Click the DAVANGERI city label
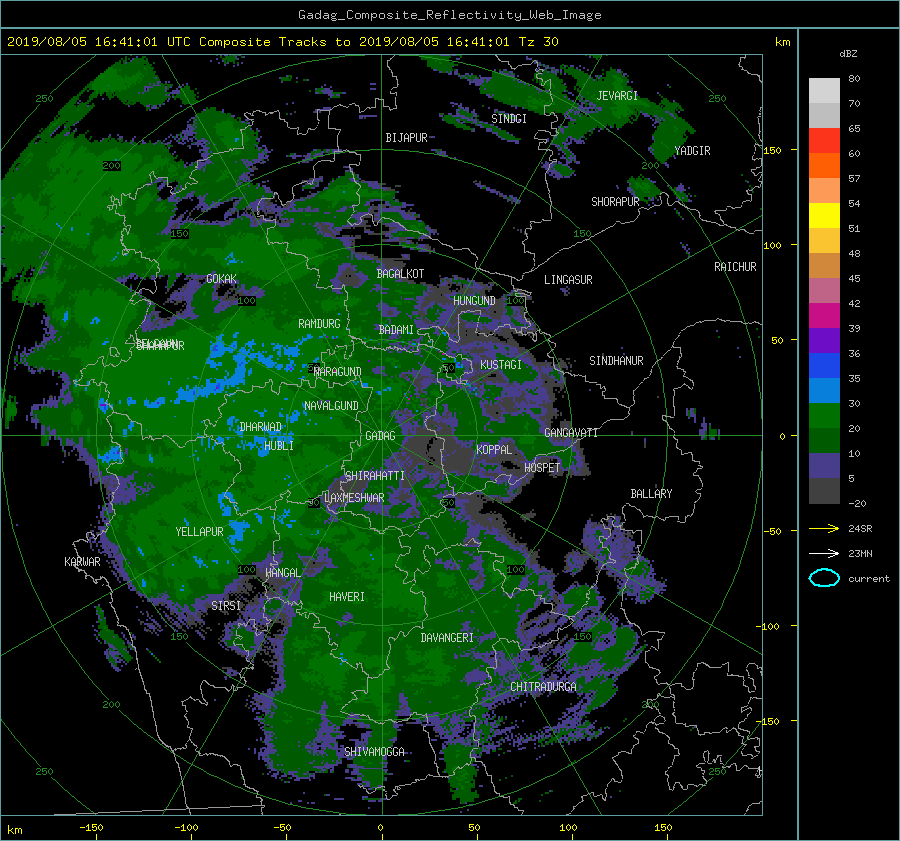This screenshot has height=841, width=900. 447,638
